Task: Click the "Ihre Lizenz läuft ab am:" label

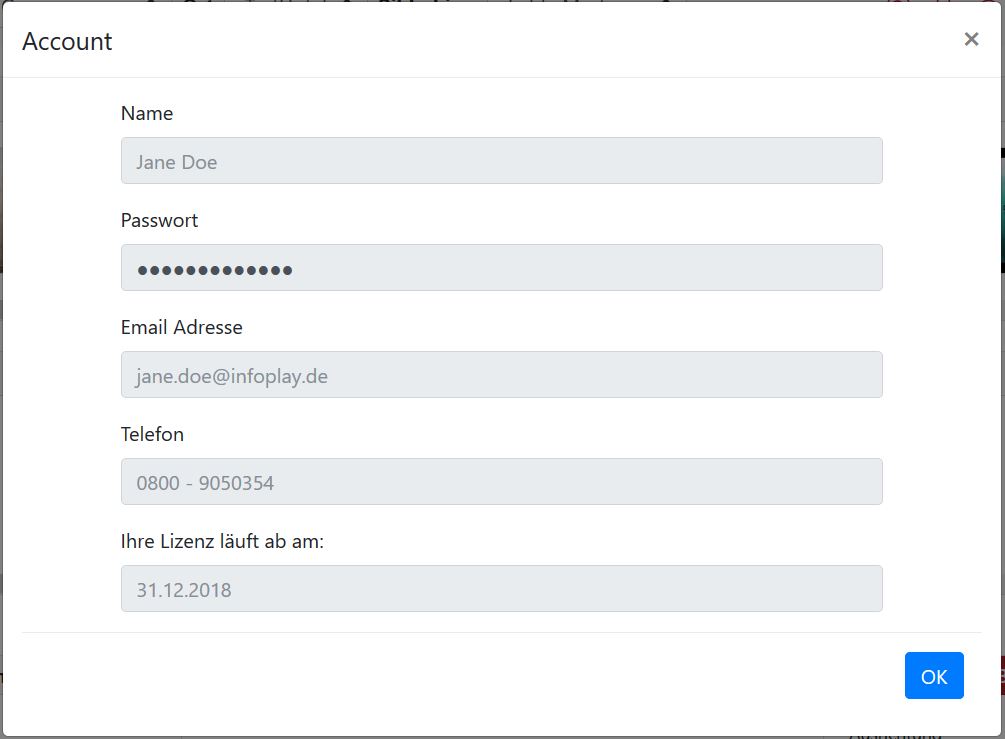Action: [x=222, y=542]
